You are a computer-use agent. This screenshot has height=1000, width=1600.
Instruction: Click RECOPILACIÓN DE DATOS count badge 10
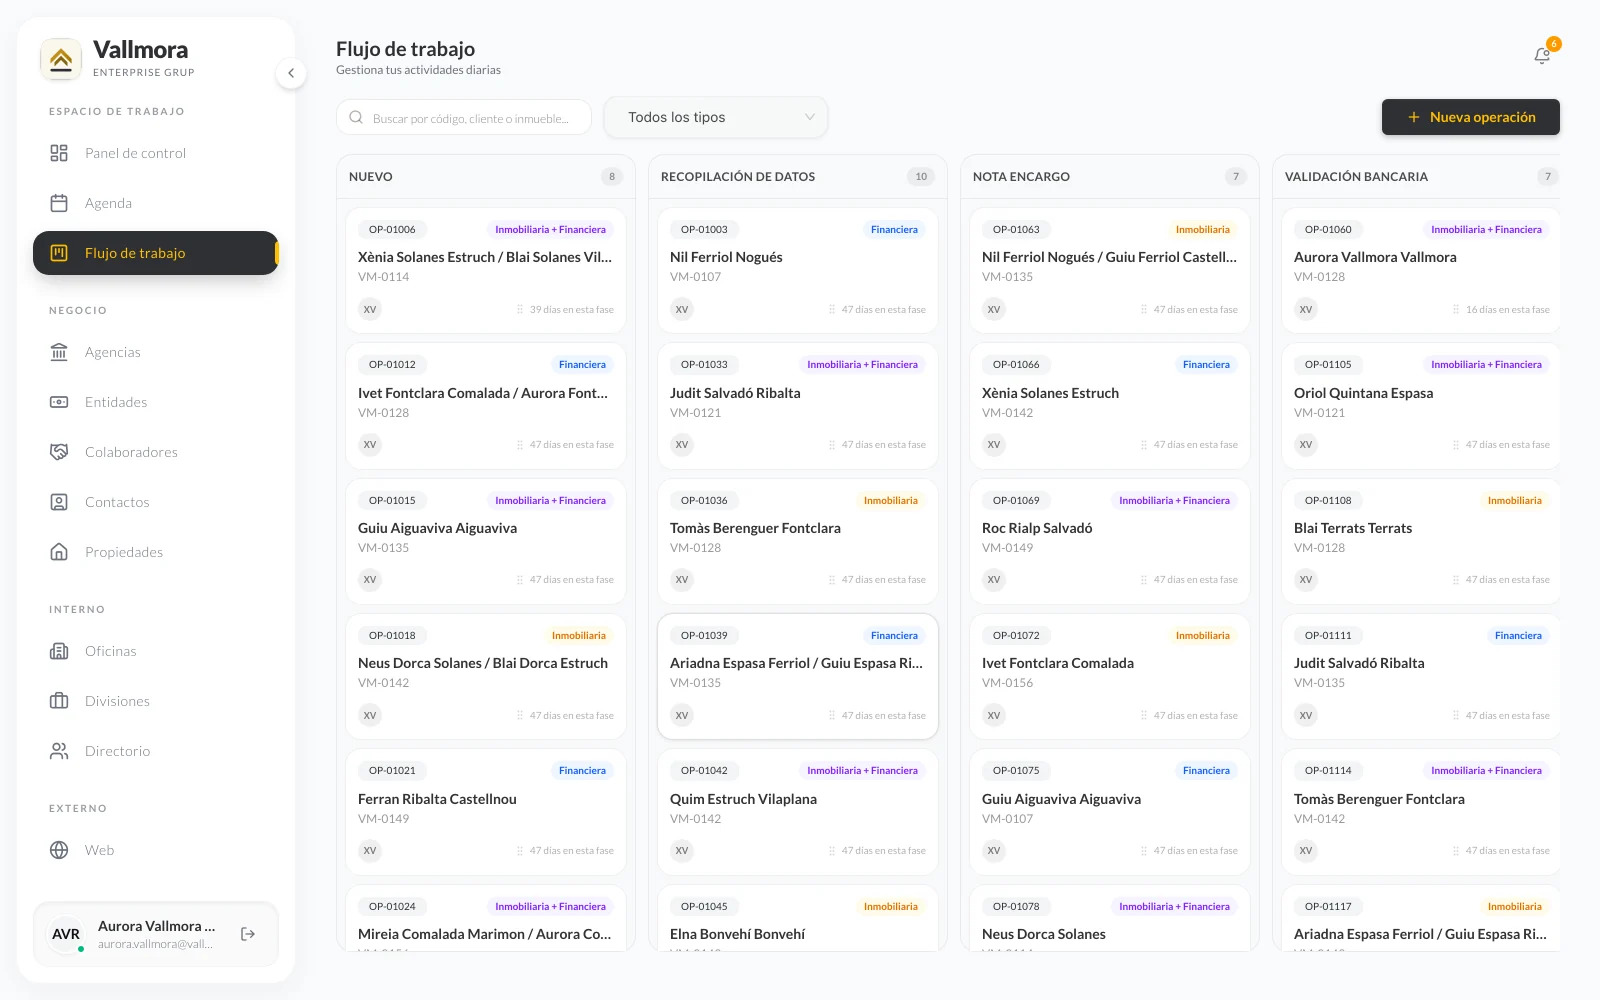[921, 176]
